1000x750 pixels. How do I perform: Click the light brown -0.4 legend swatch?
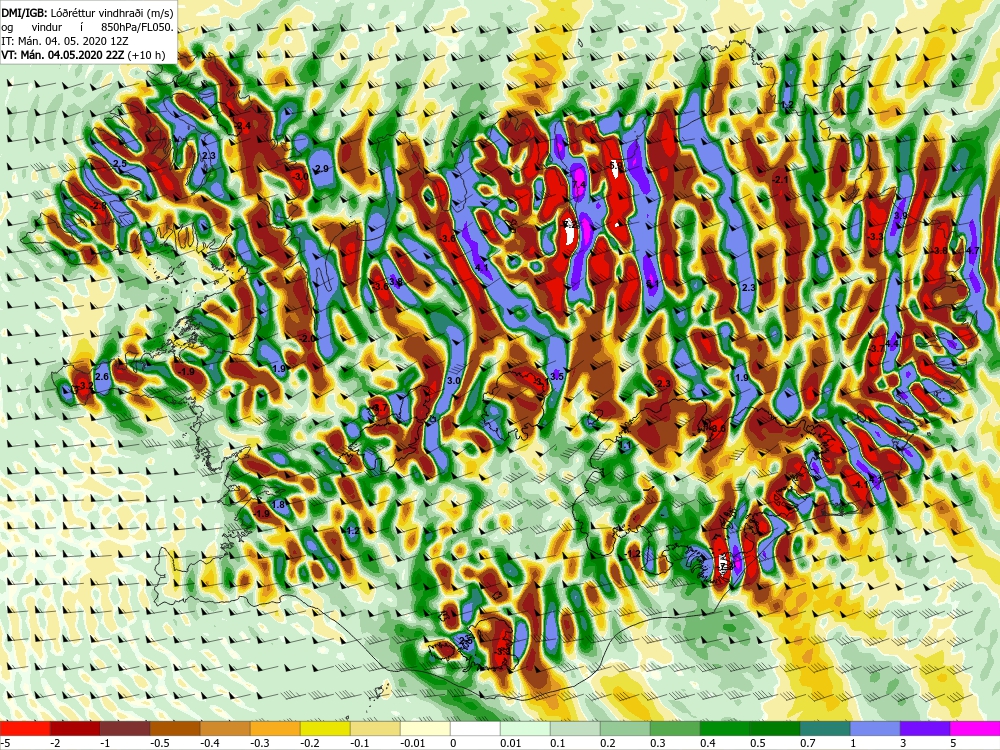225,728
